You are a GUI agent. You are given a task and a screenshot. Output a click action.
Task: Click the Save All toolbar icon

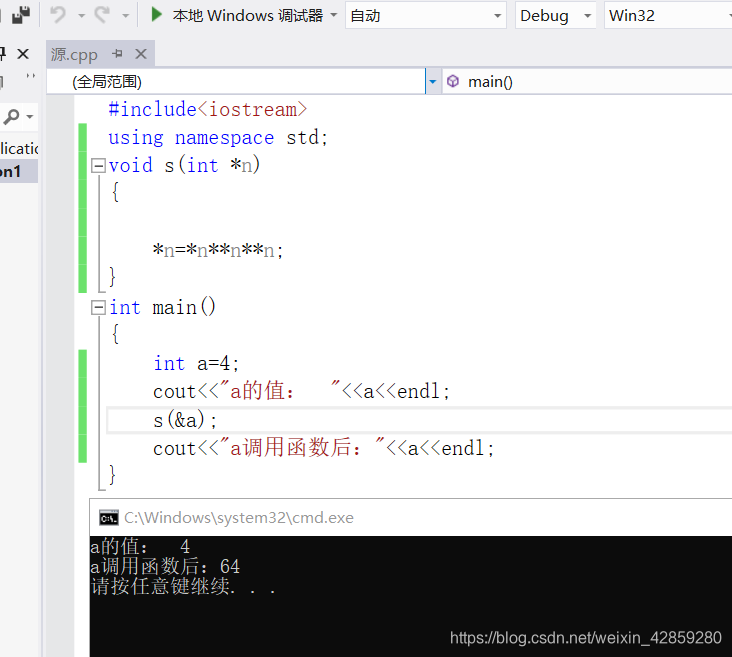tap(21, 15)
